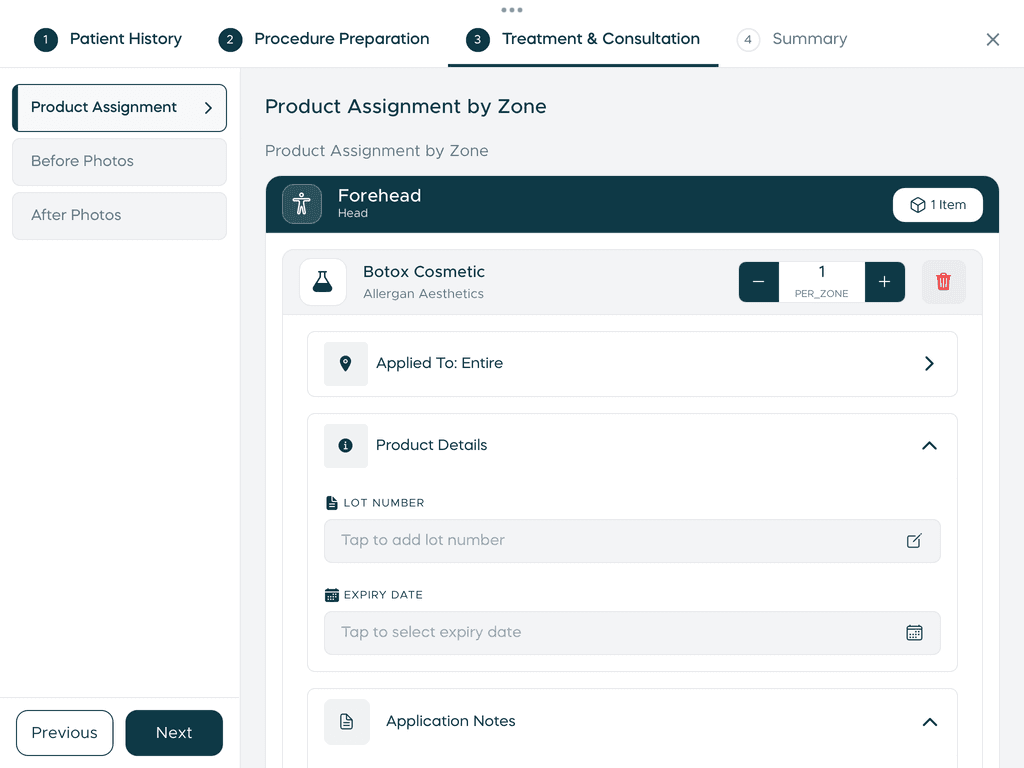Screen dimensions: 1024x768
Task: Collapse the Product Details section
Action: pos(929,446)
